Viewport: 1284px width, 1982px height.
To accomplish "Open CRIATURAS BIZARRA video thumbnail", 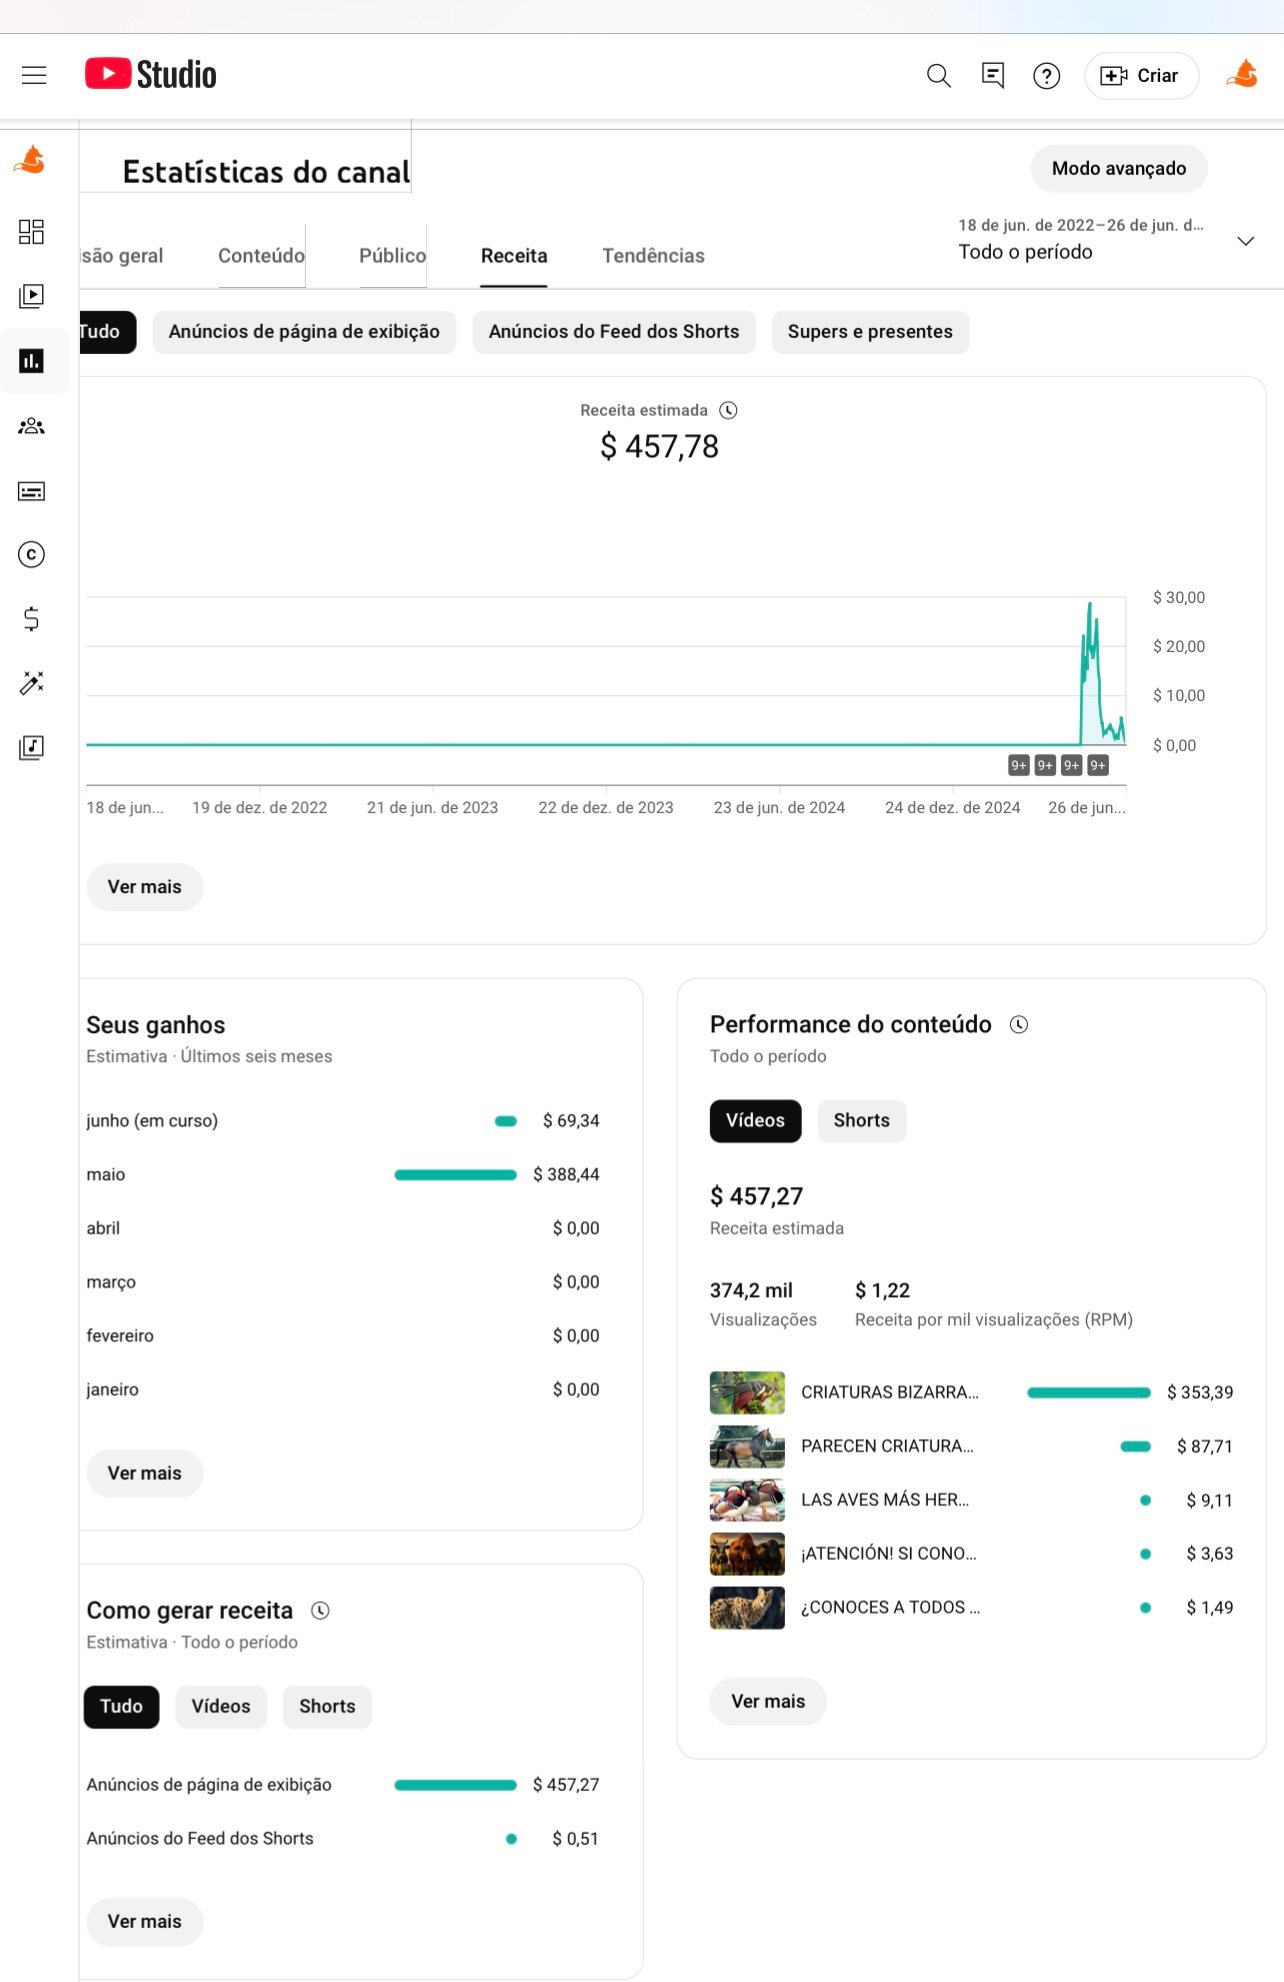I will (747, 1392).
